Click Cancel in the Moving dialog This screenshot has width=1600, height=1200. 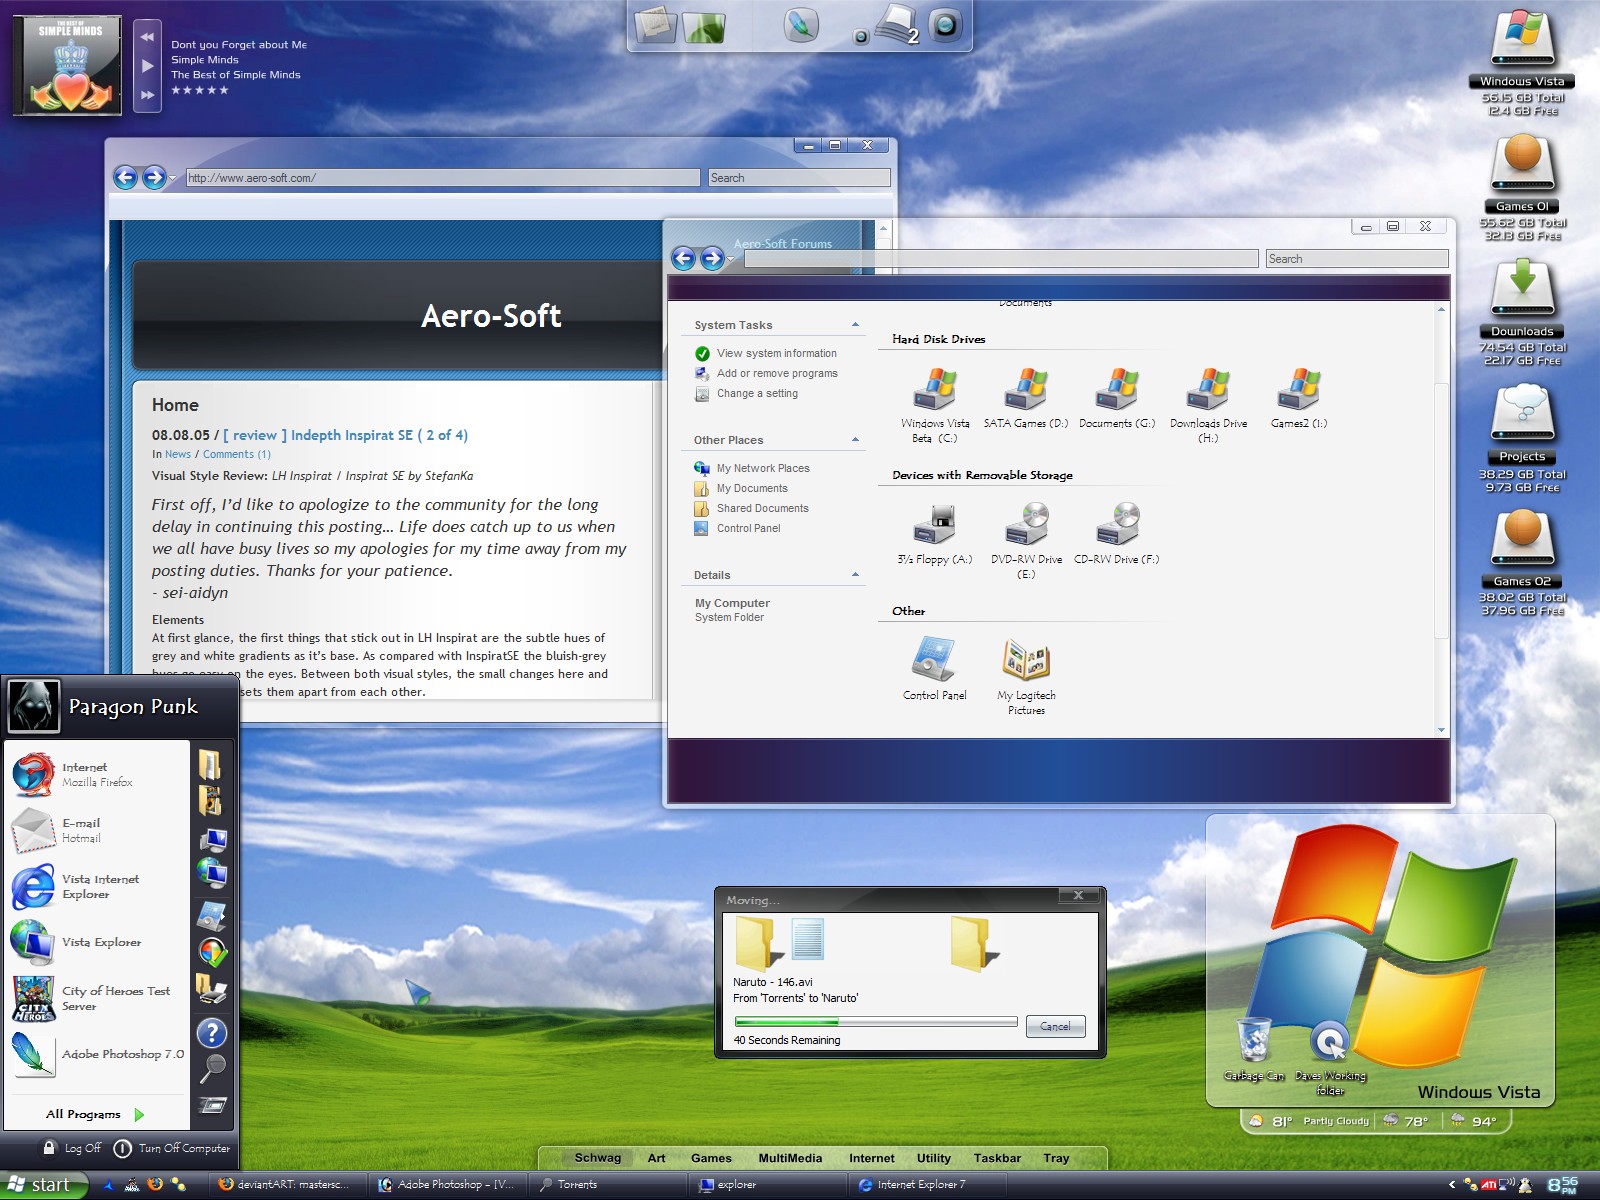tap(1055, 1026)
